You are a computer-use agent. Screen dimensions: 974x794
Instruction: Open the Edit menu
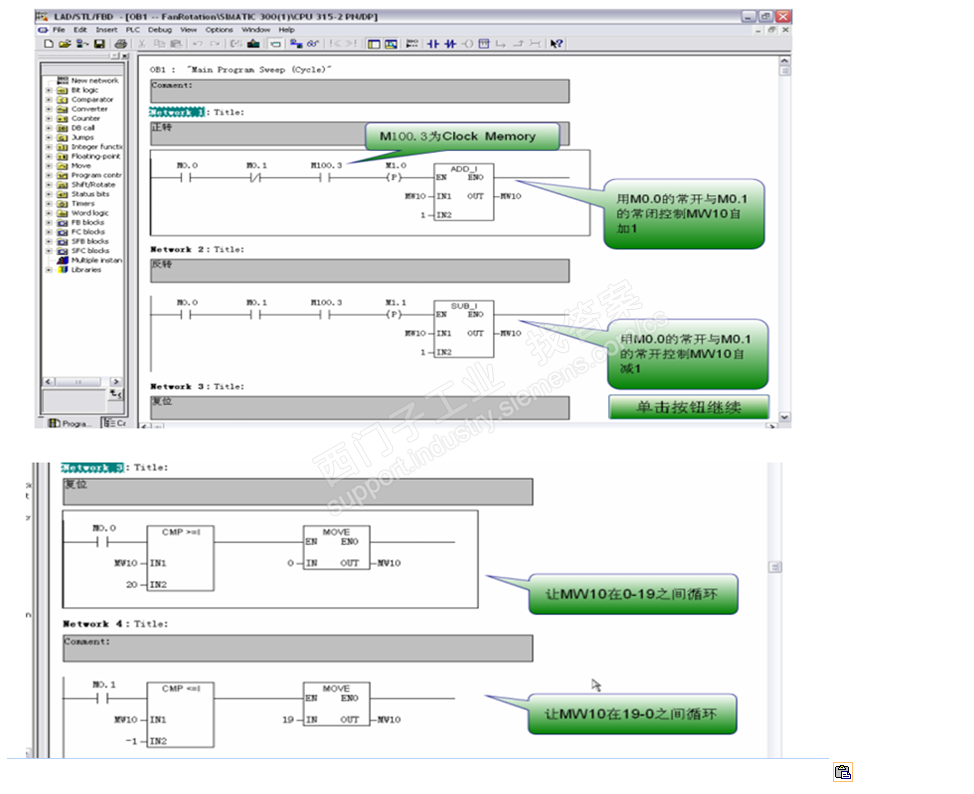[80, 30]
